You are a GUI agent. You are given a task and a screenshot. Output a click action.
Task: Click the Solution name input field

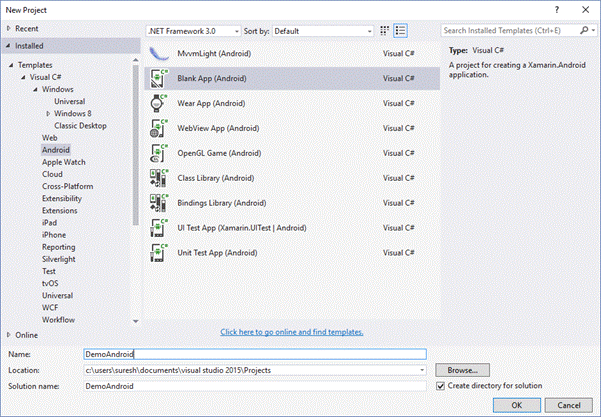(255, 386)
